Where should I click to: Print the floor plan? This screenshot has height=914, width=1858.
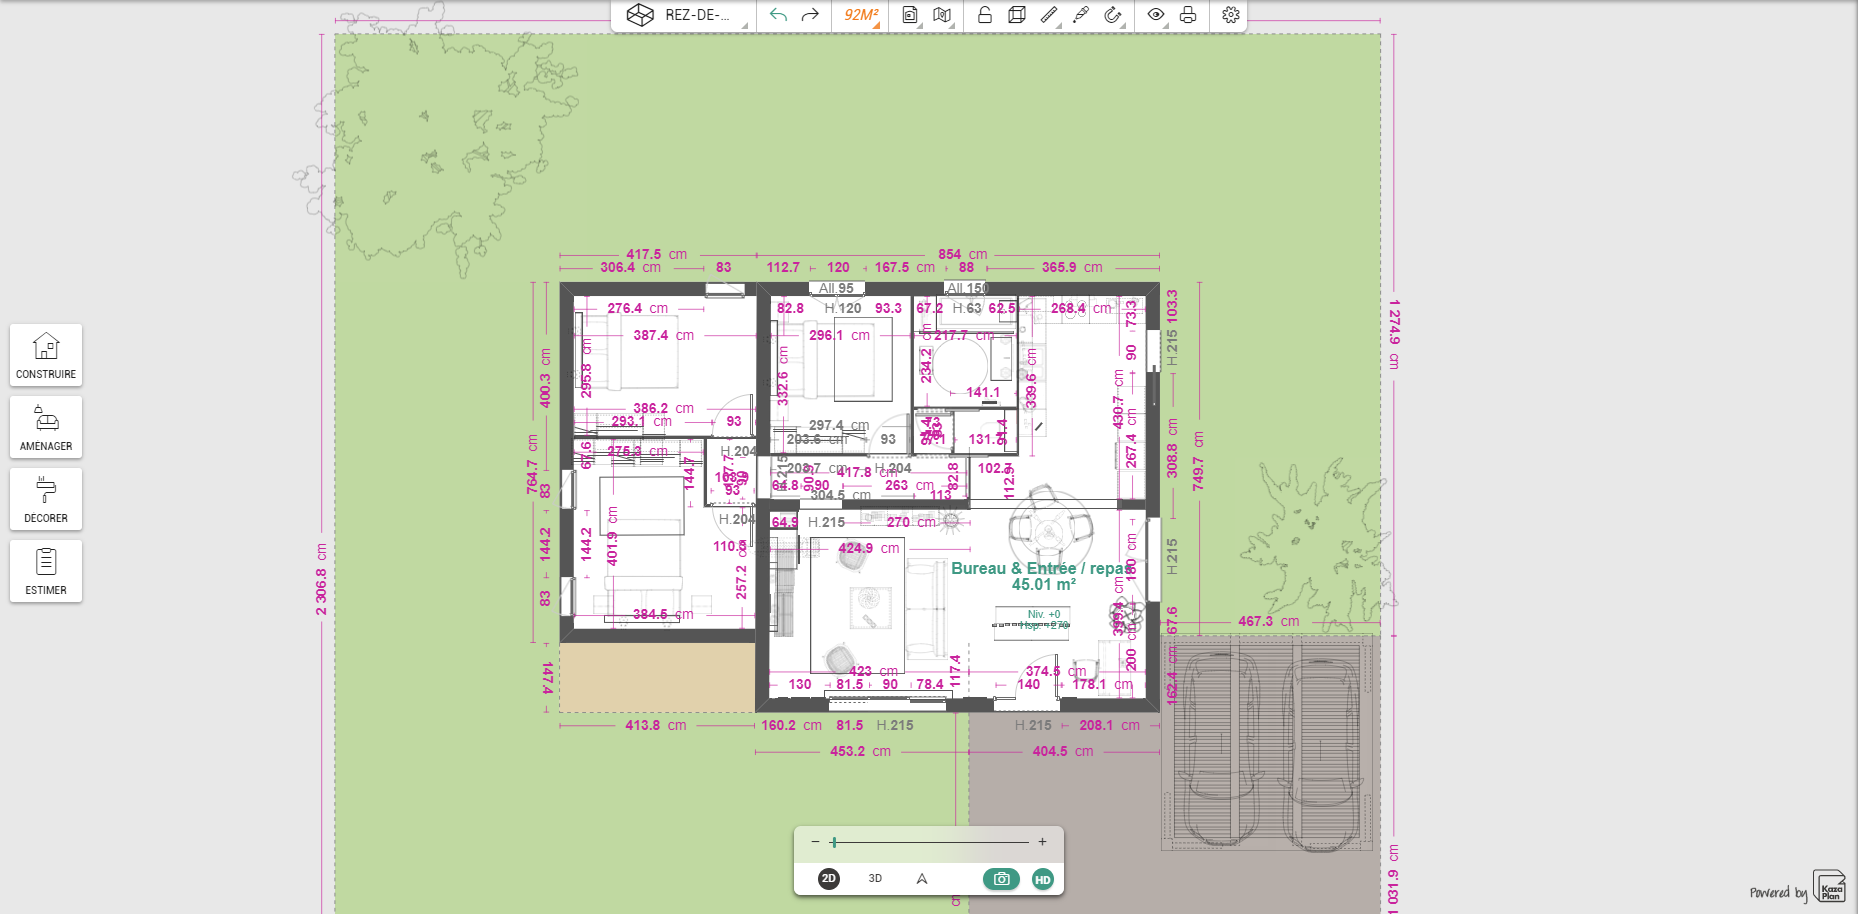pyautogui.click(x=1188, y=15)
